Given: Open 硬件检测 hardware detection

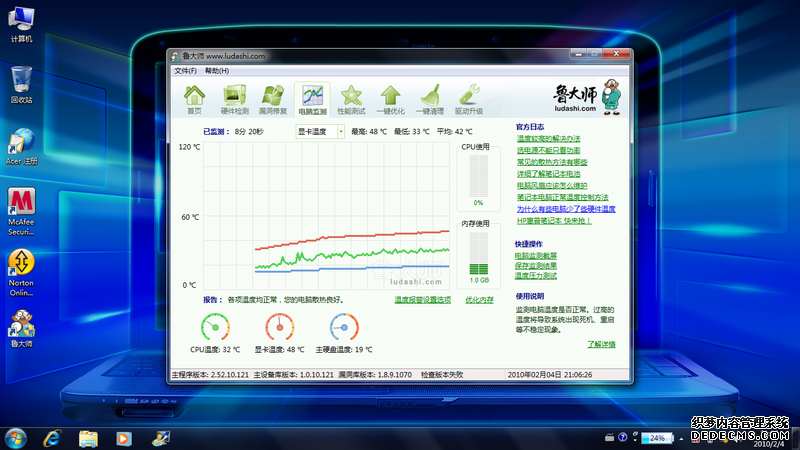Looking at the screenshot, I should click(x=234, y=99).
